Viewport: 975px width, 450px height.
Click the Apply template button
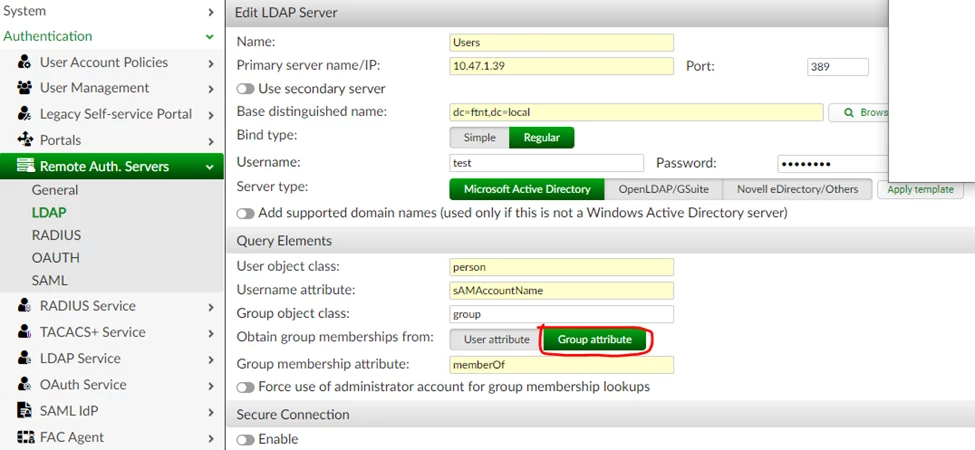[x=920, y=190]
